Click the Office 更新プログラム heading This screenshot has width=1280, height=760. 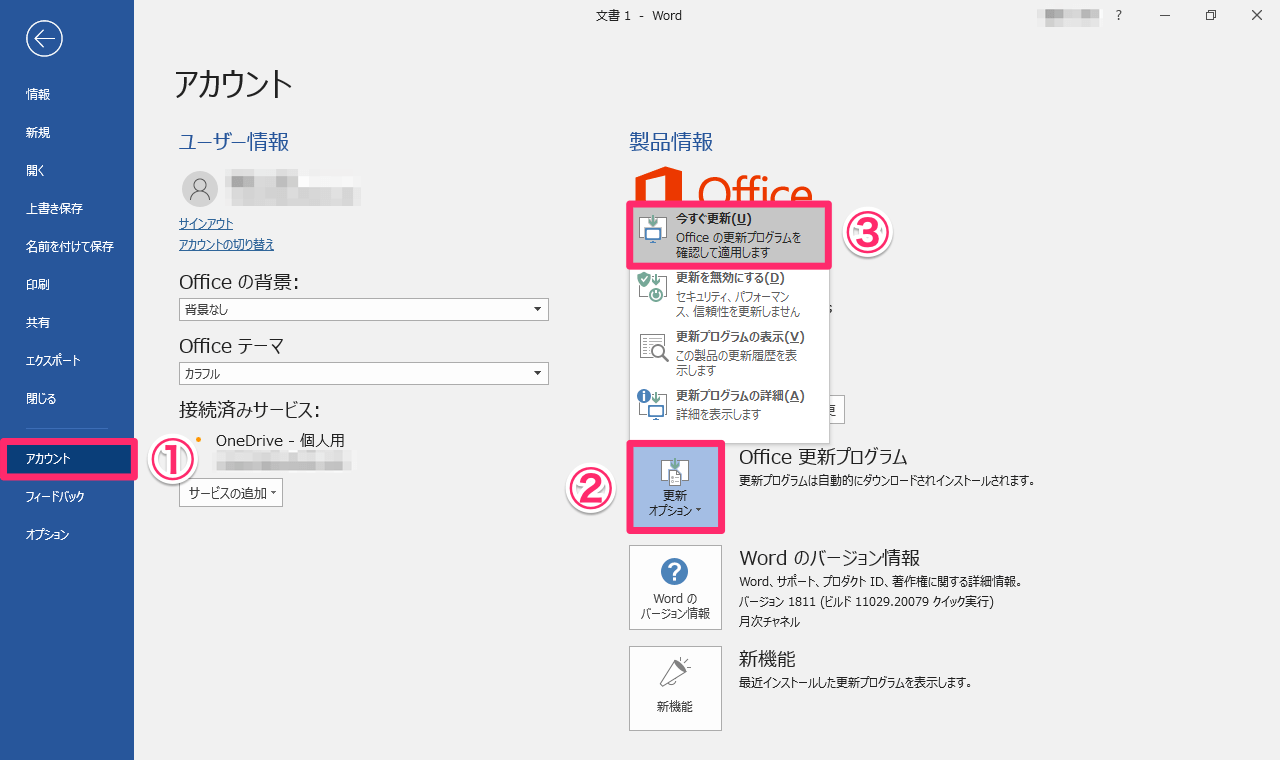click(823, 457)
